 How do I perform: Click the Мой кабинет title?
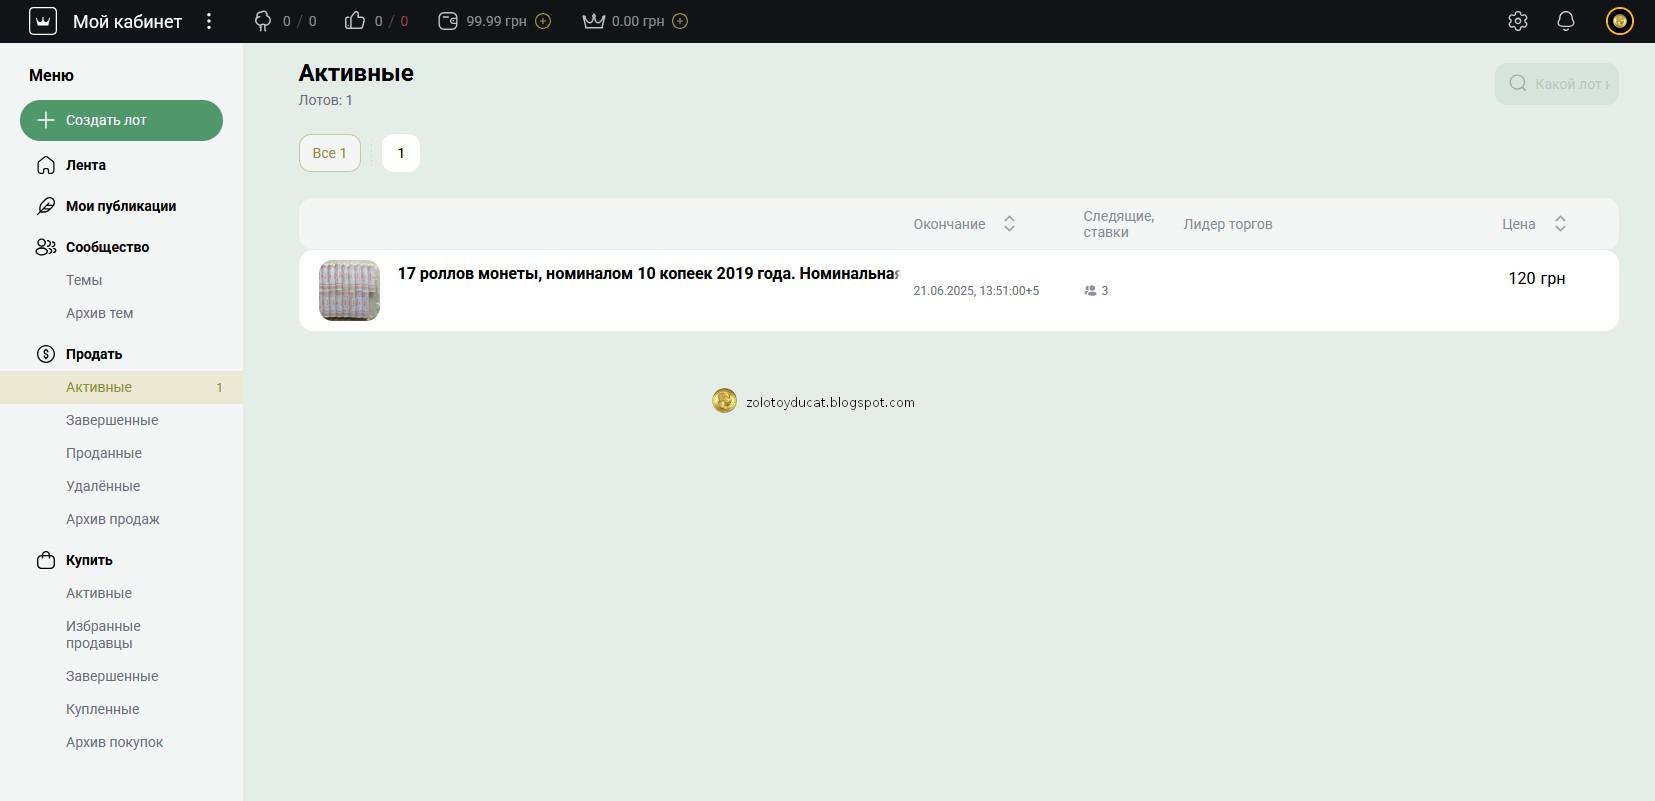[127, 21]
